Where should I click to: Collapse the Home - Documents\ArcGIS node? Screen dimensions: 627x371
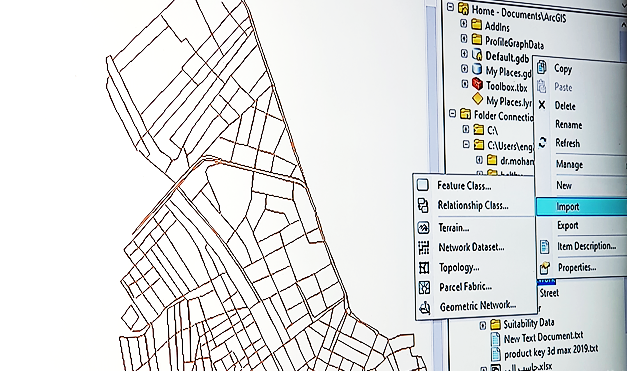(x=451, y=7)
